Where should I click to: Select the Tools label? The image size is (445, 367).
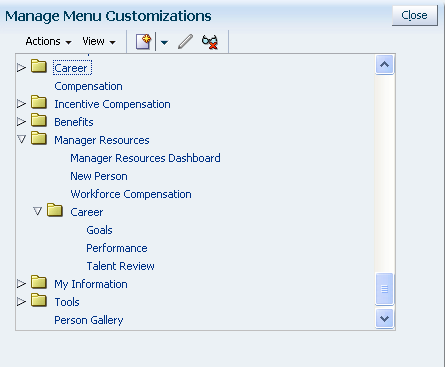pyautogui.click(x=67, y=302)
